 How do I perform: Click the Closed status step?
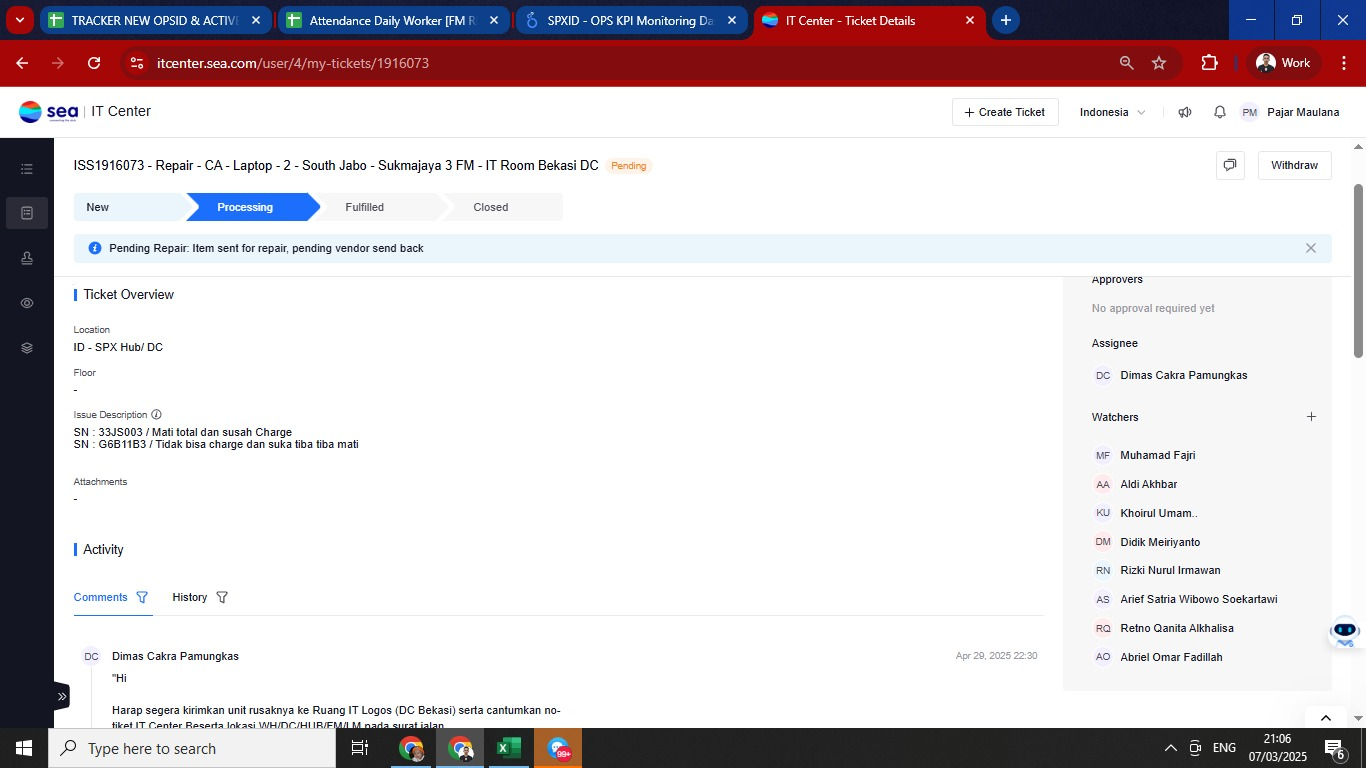[500, 207]
